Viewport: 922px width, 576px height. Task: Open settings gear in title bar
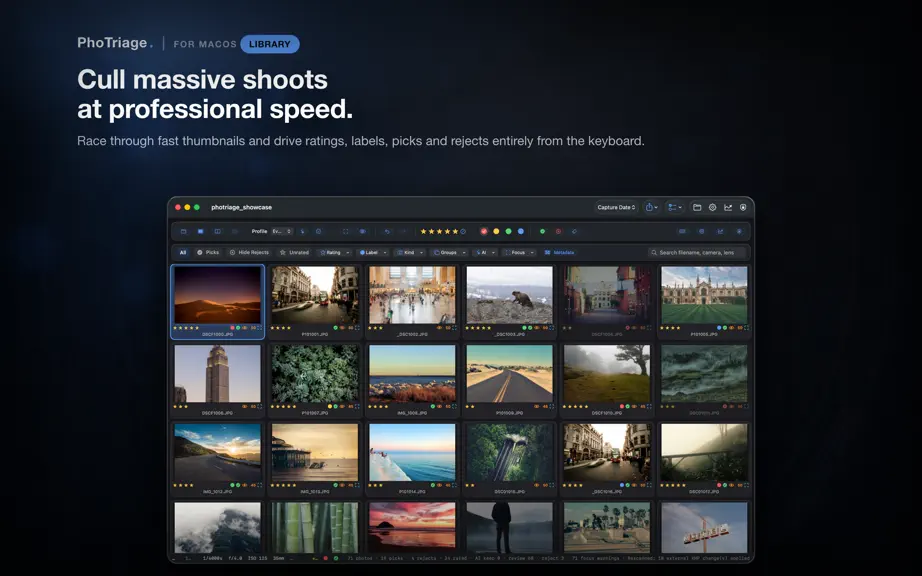tap(712, 207)
